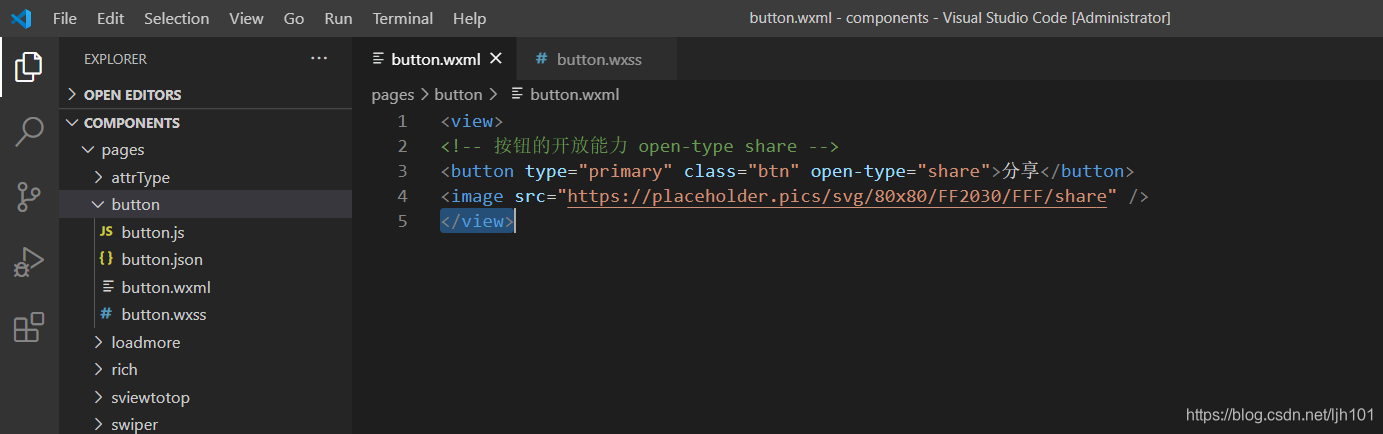Collapse the pages folder
This screenshot has height=434, width=1383.
pos(88,150)
